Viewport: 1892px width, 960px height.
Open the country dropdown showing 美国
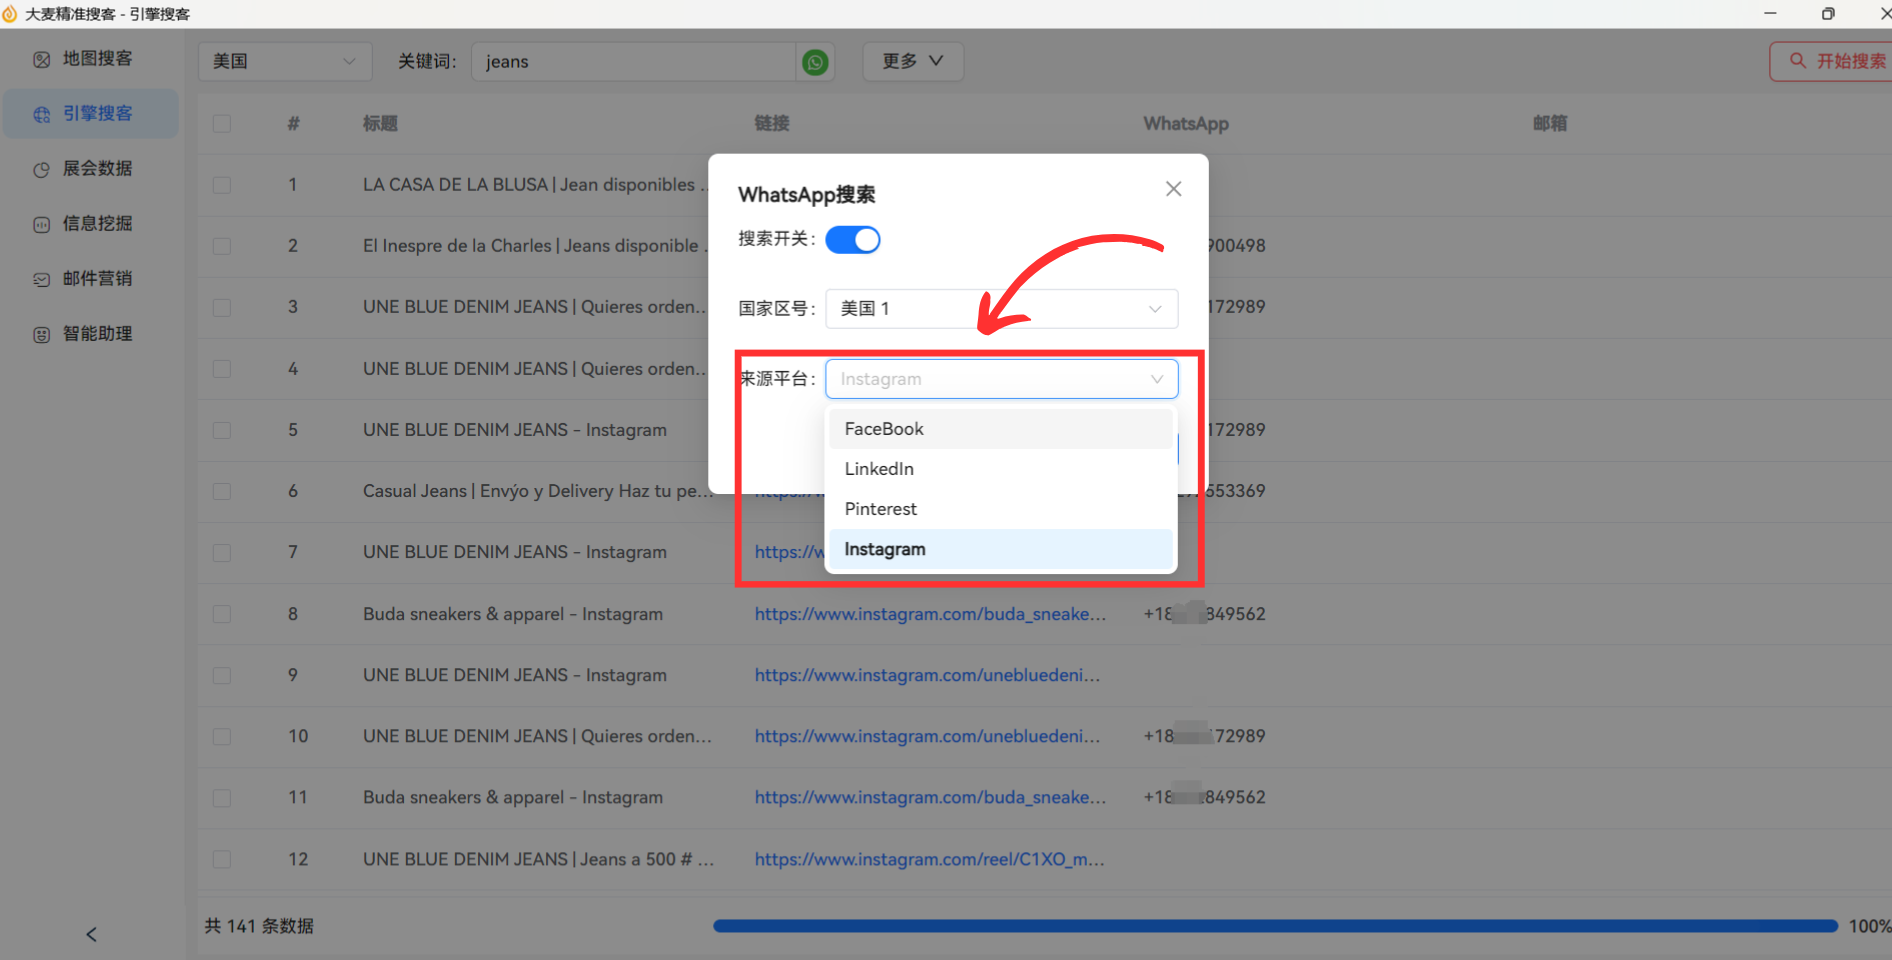[285, 61]
